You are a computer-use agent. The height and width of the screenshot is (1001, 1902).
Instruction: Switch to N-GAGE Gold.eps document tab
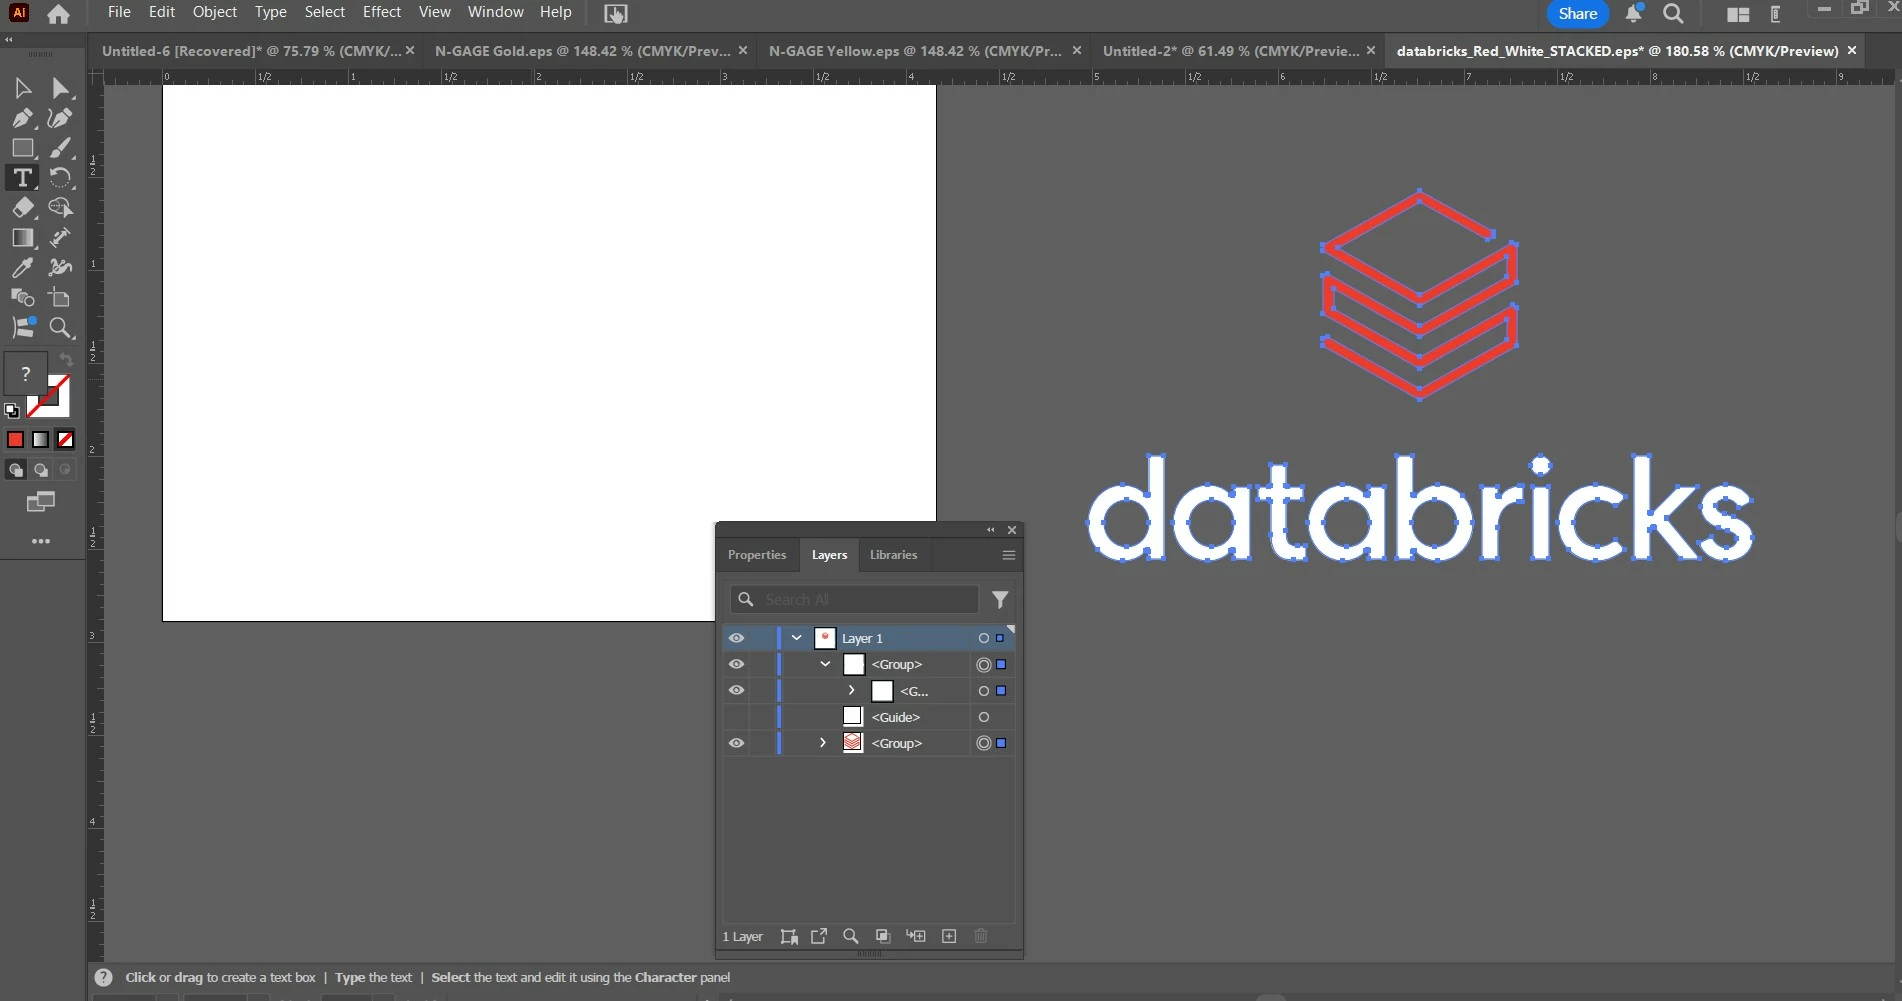tap(583, 51)
